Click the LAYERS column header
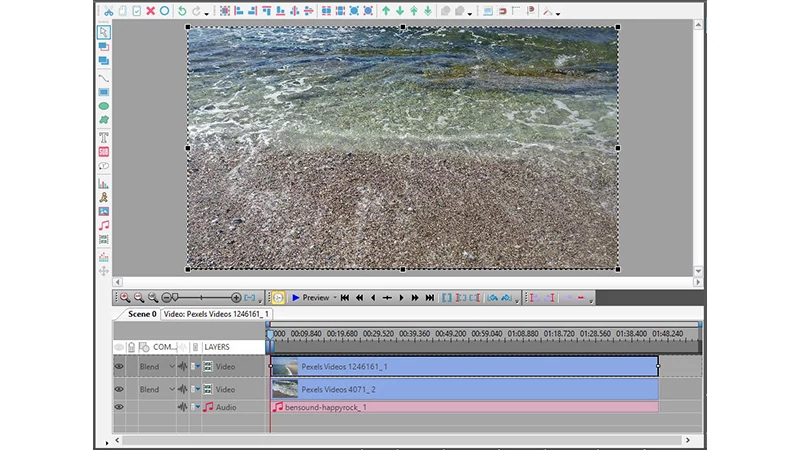Viewport: 800px width, 450px height. (x=217, y=347)
